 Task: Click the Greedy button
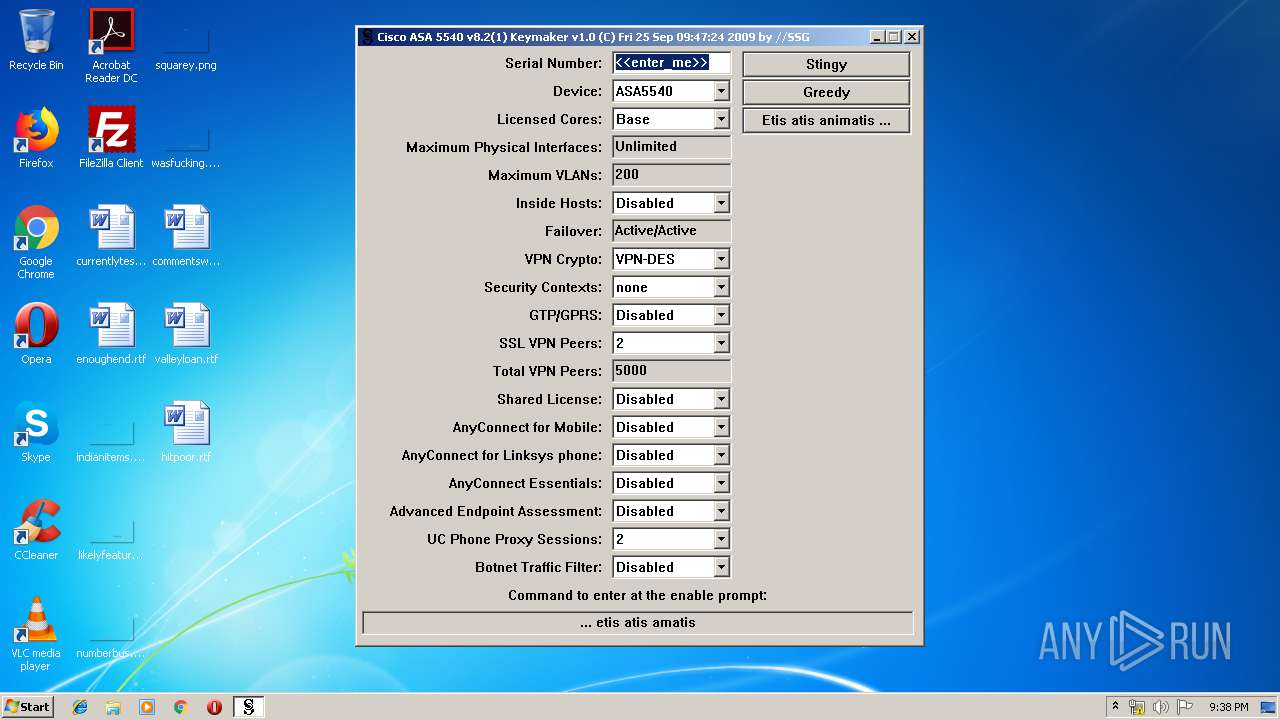click(x=826, y=92)
